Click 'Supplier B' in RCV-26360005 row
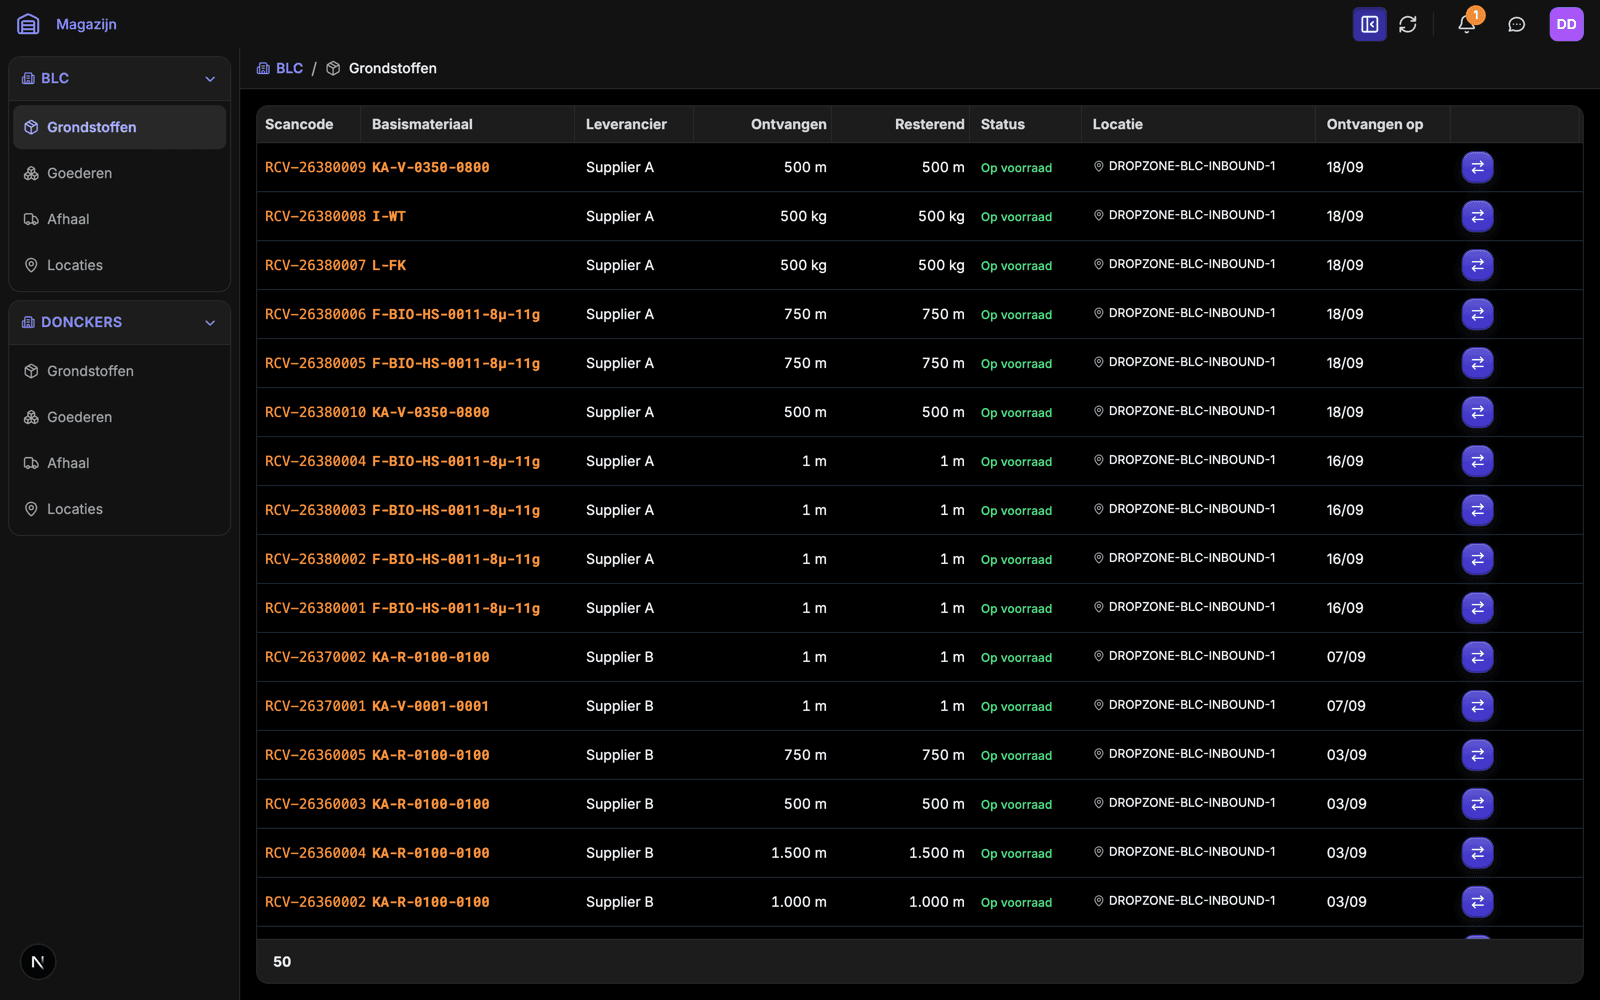 pyautogui.click(x=620, y=755)
